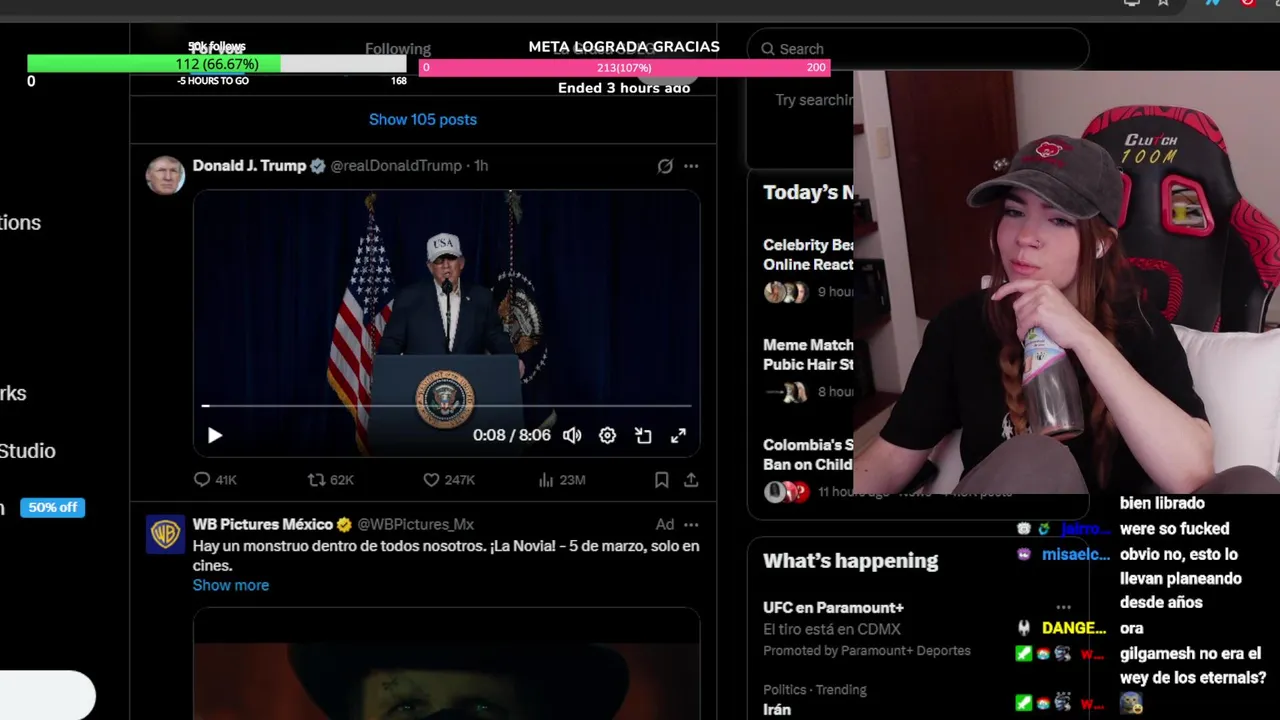Like the Trump post (247K)

tap(449, 480)
